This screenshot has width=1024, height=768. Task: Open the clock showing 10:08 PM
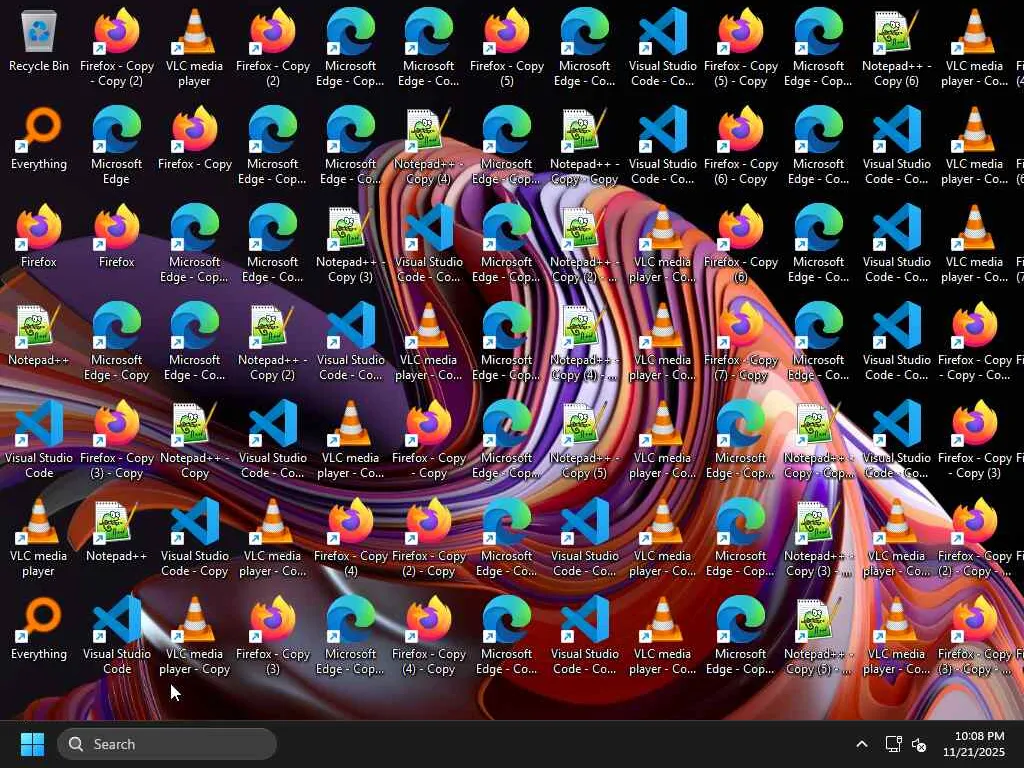pyautogui.click(x=974, y=744)
